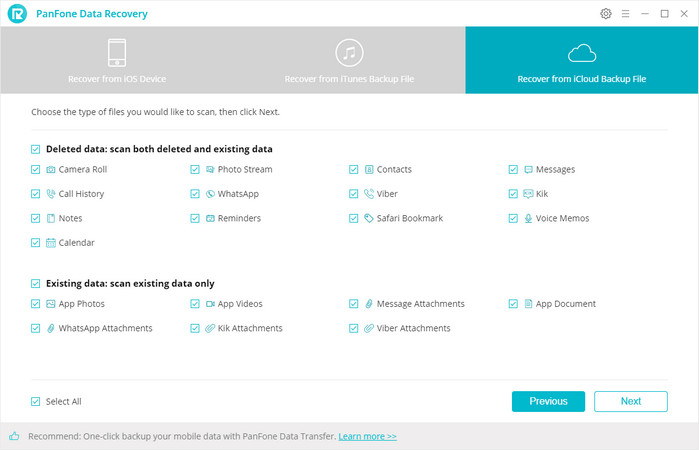Click the PanFone Data Recovery logo
The height and width of the screenshot is (450, 699).
[17, 13]
